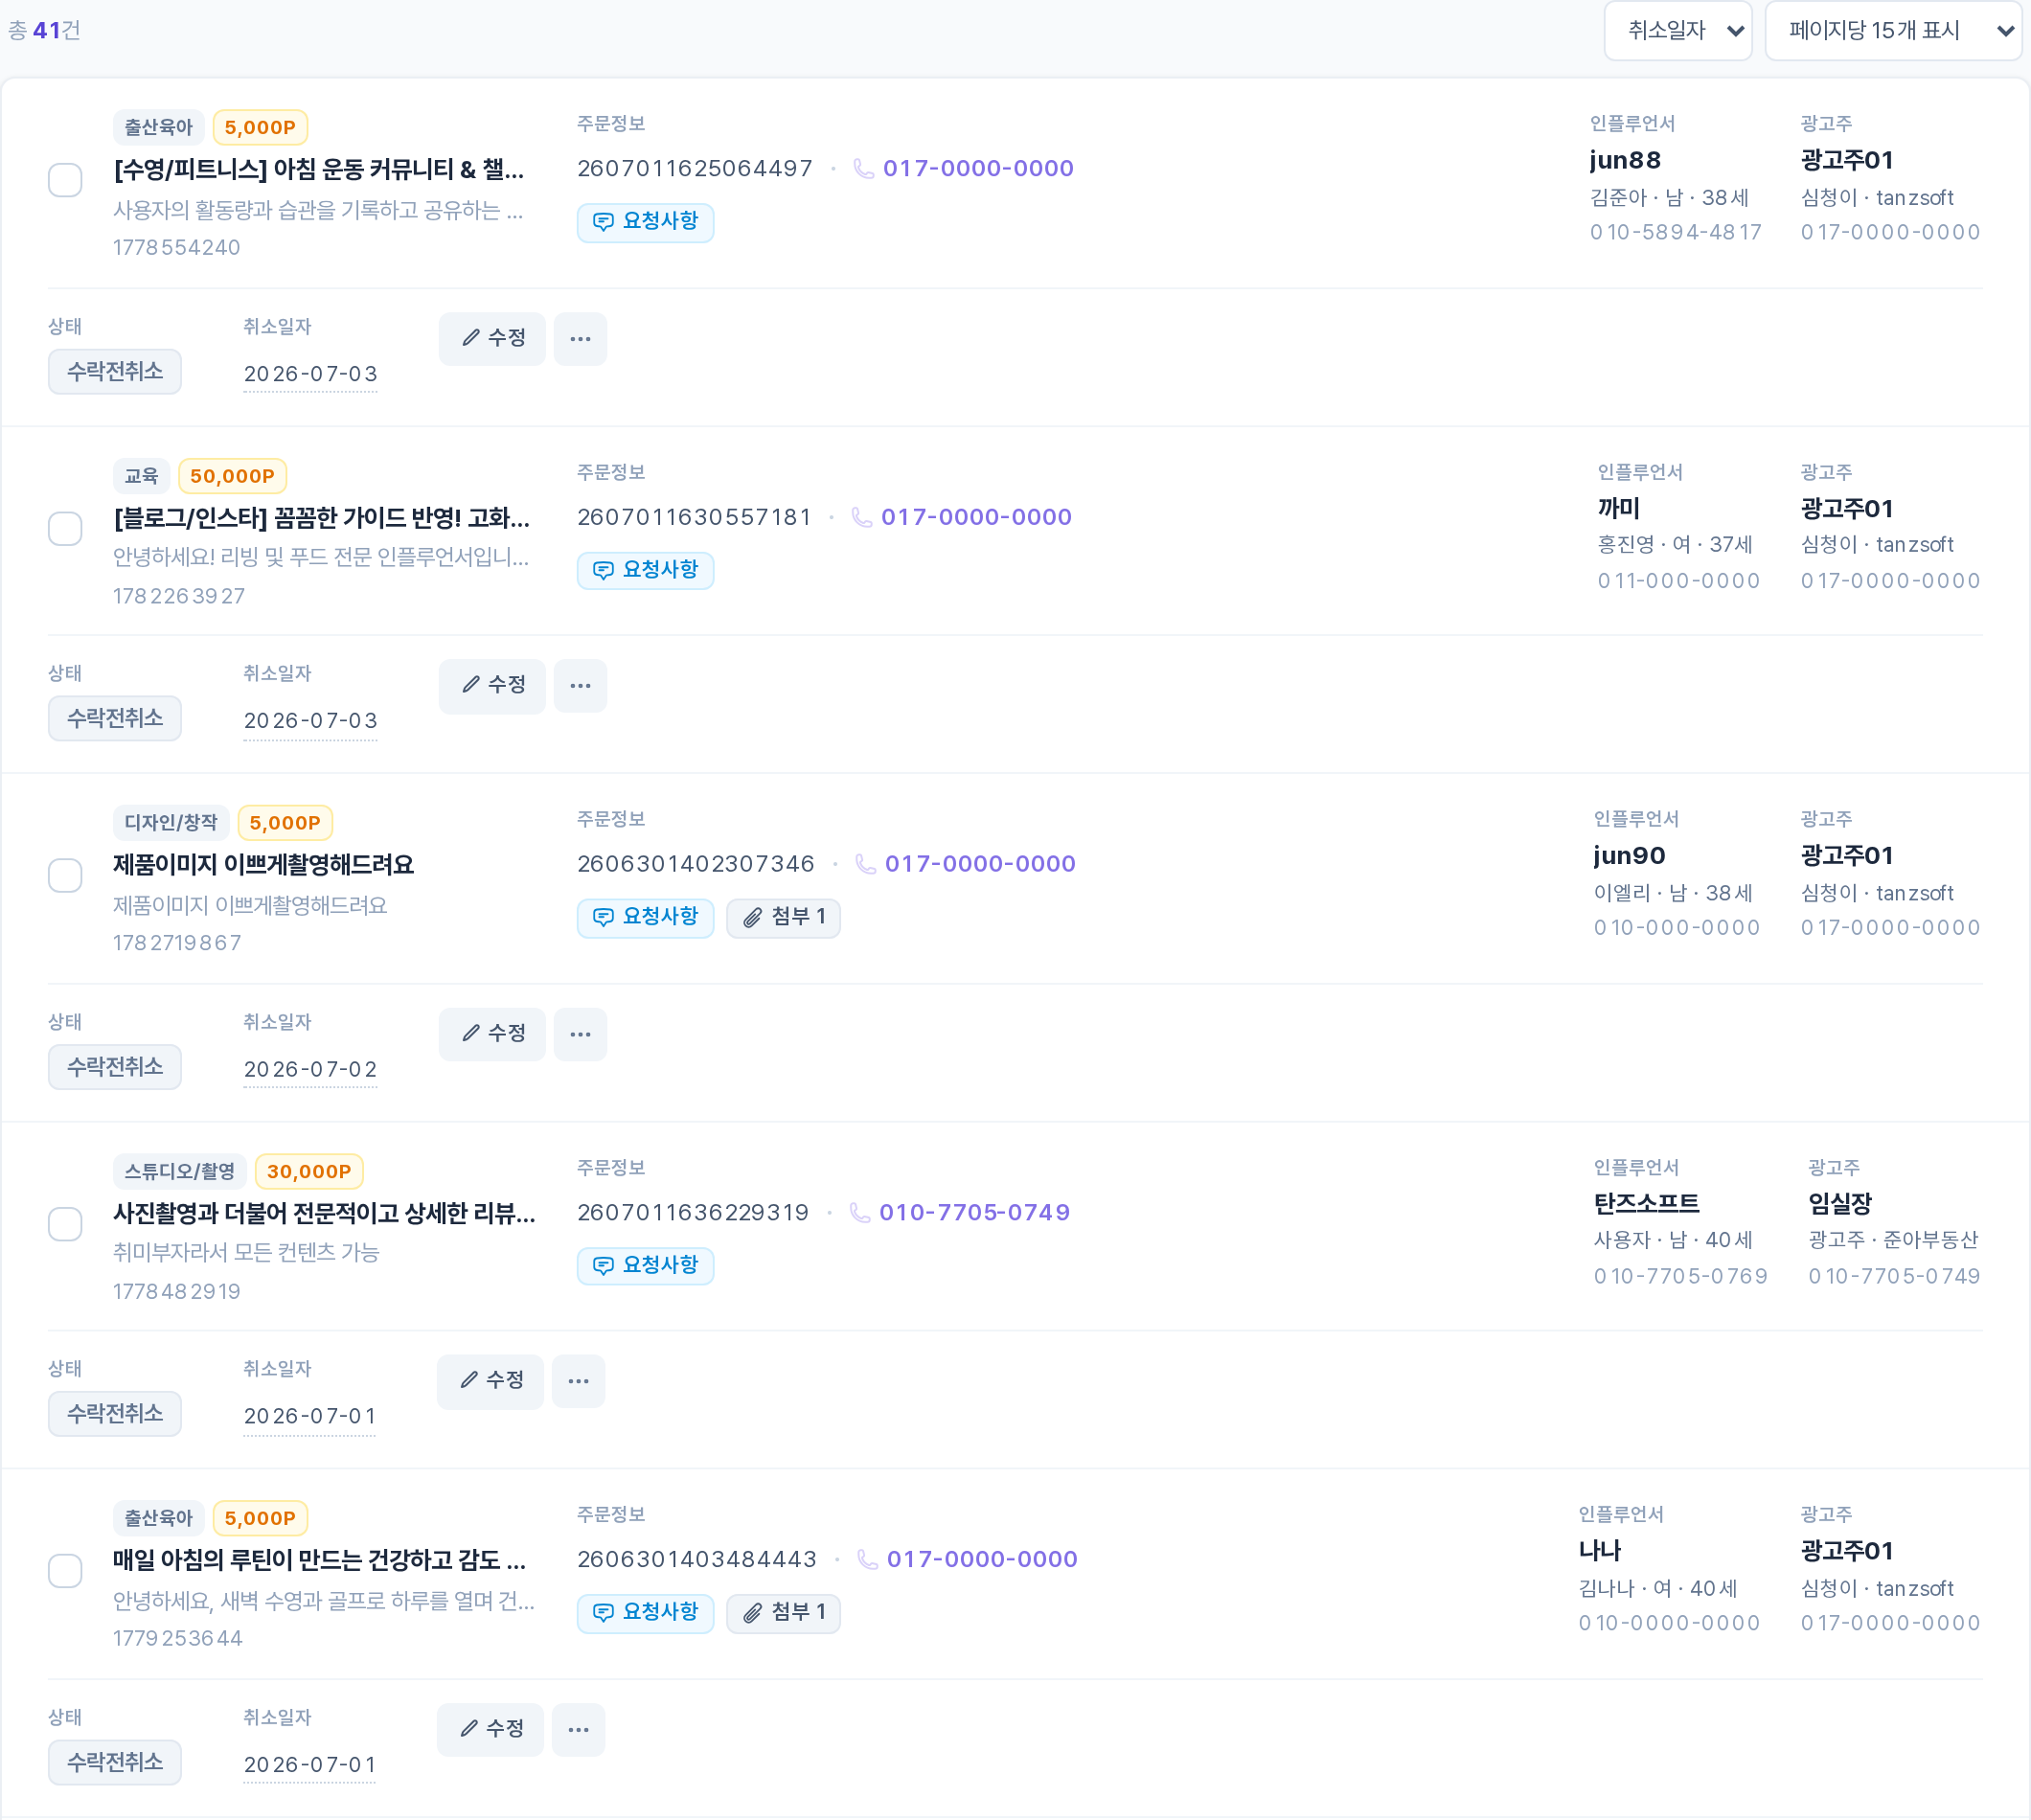Screen dimensions: 2031x1820
Task: Click title 제품이미지 이쁘게촬영해드려요
Action: click(263, 864)
